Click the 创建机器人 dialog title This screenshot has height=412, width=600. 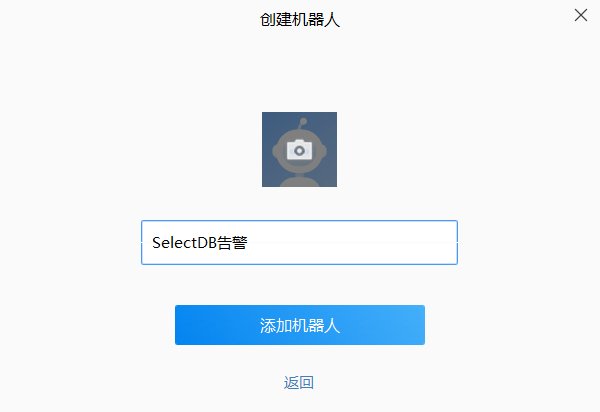300,20
